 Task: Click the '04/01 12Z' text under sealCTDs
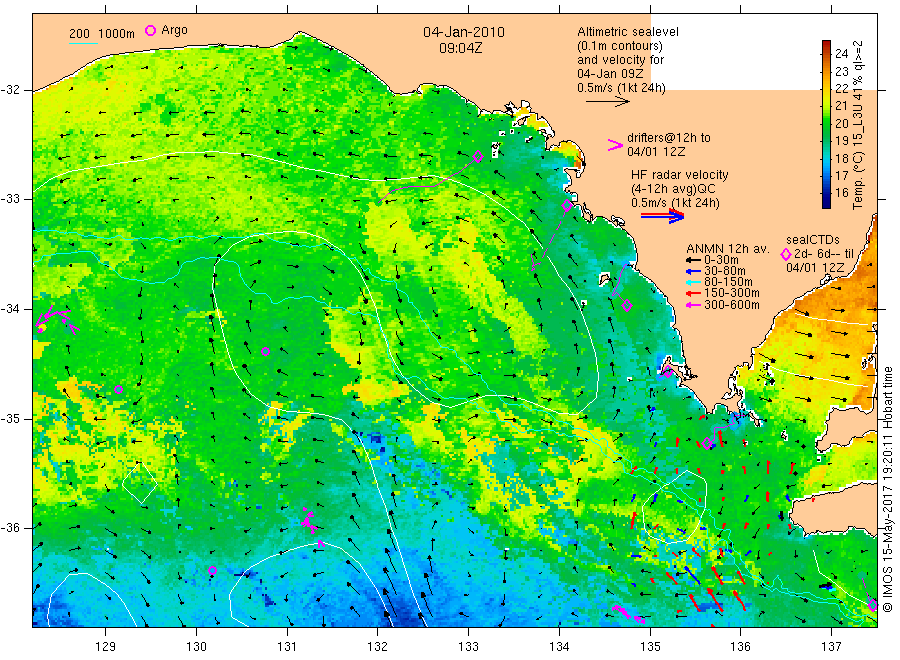815,267
